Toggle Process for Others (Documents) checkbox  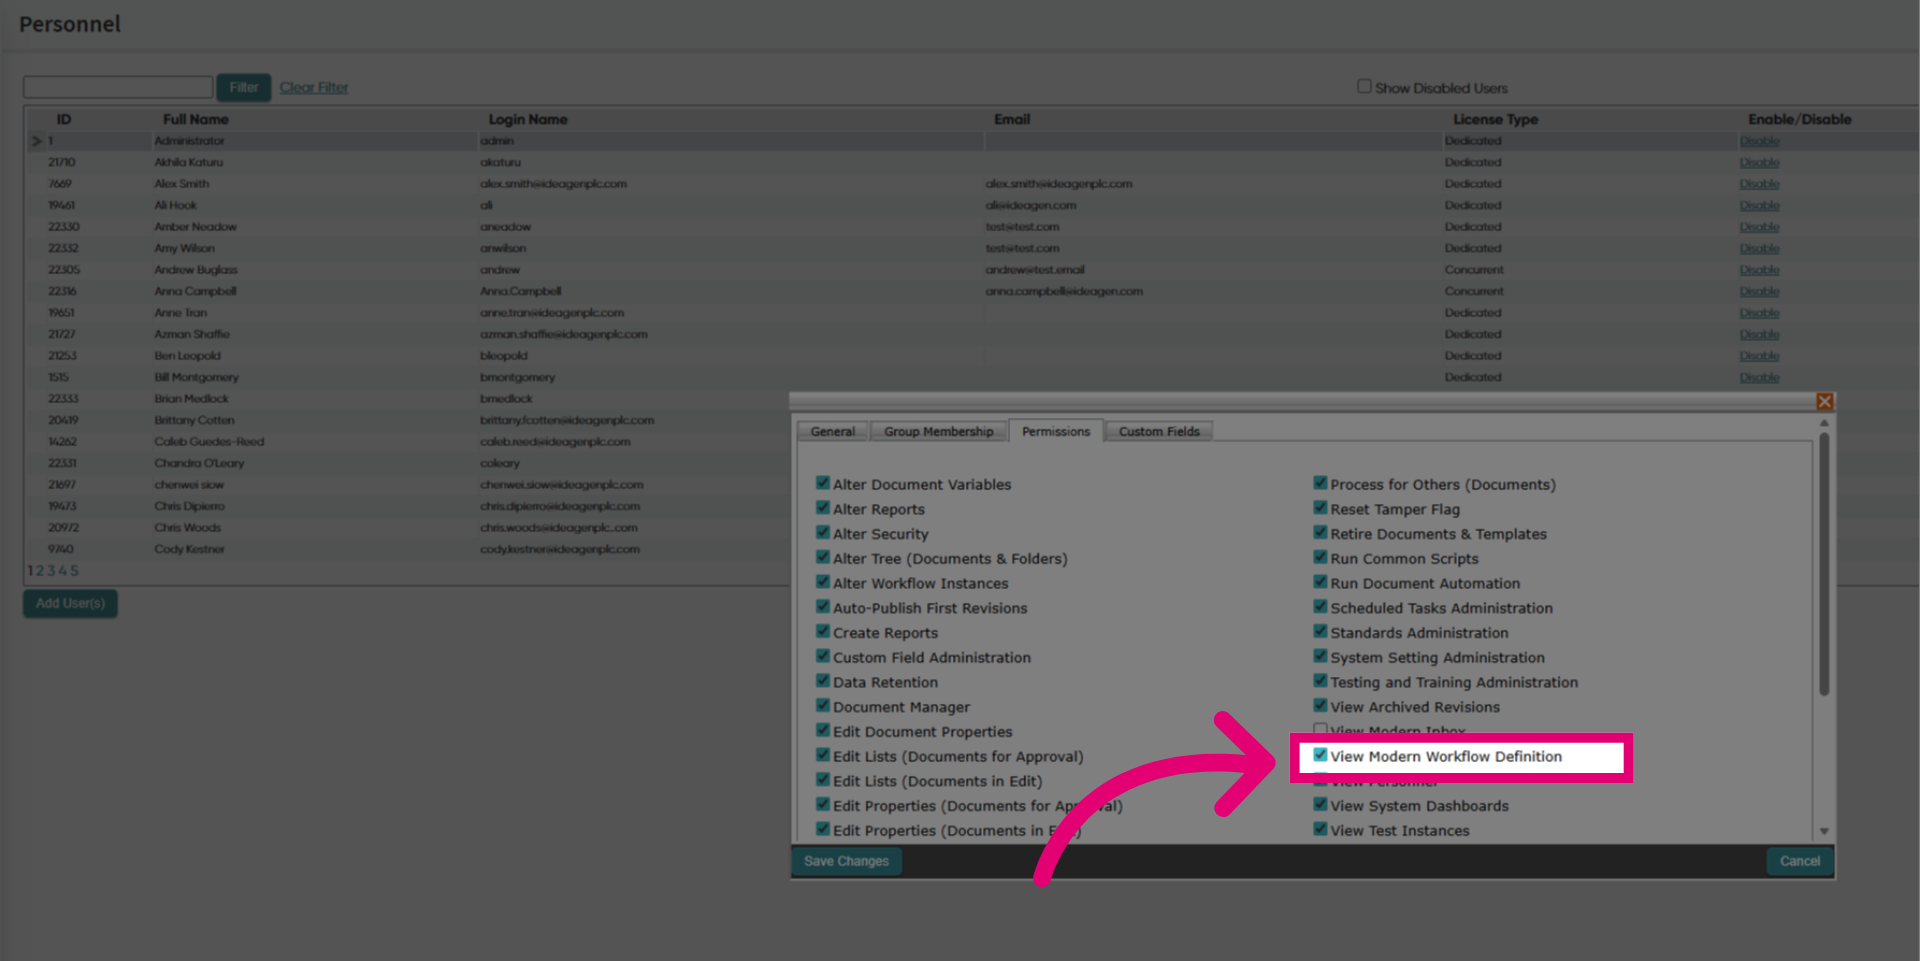click(1320, 483)
